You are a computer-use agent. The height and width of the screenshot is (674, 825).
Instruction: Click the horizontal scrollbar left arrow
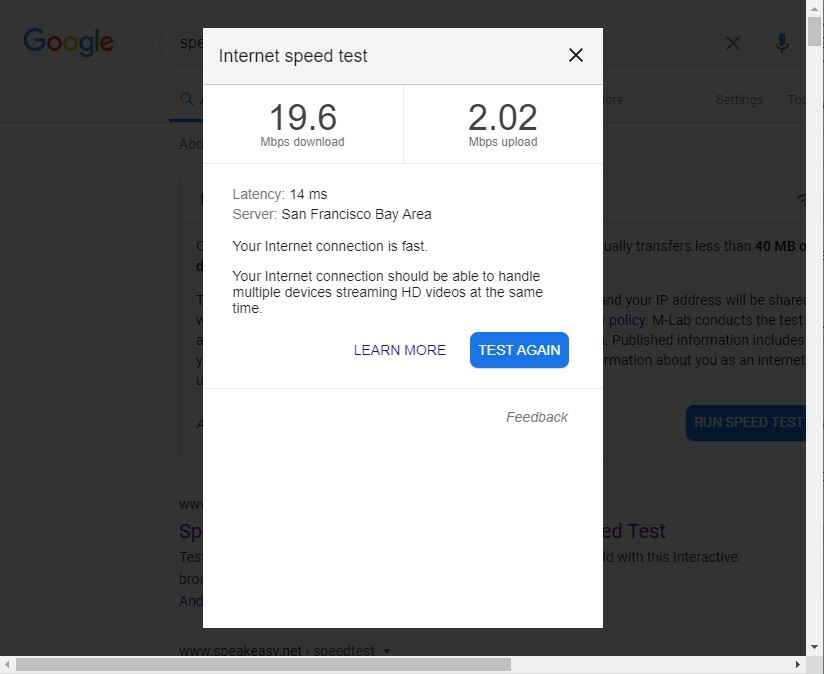(7, 665)
